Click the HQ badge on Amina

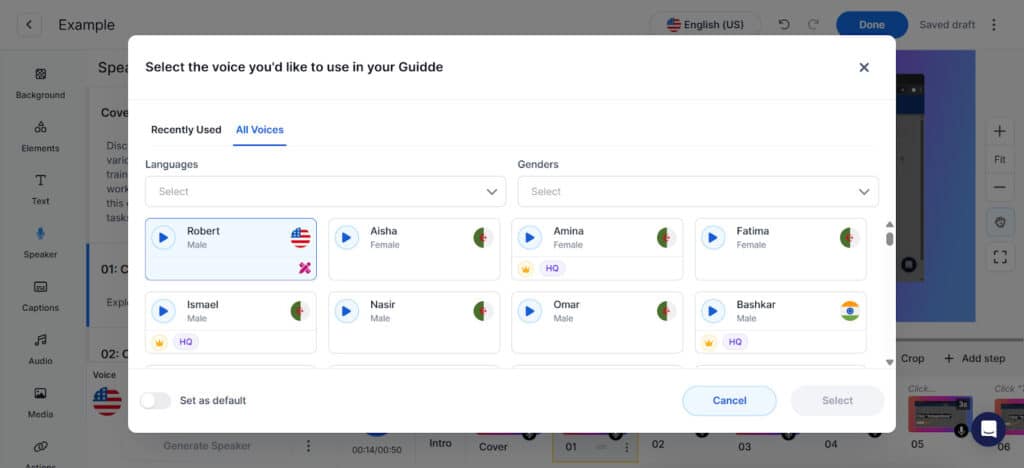552,268
